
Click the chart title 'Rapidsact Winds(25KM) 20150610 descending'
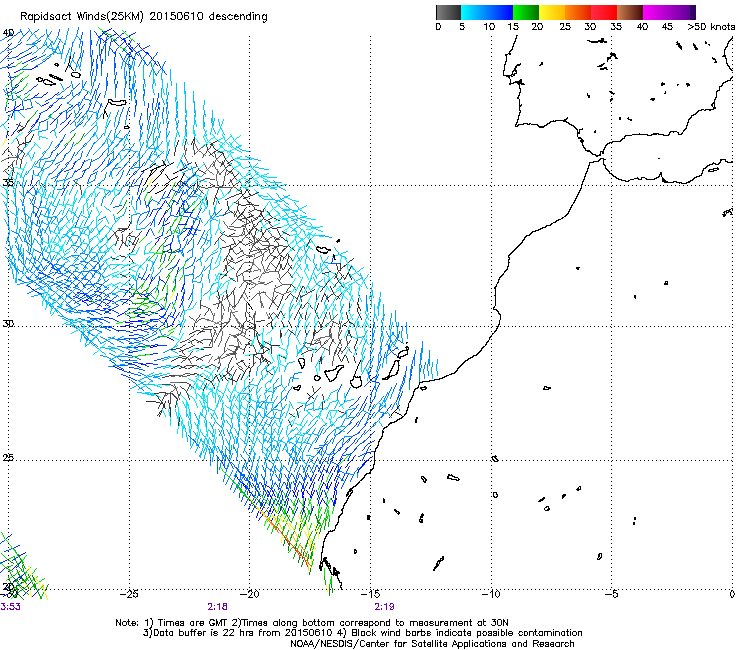[x=144, y=17]
